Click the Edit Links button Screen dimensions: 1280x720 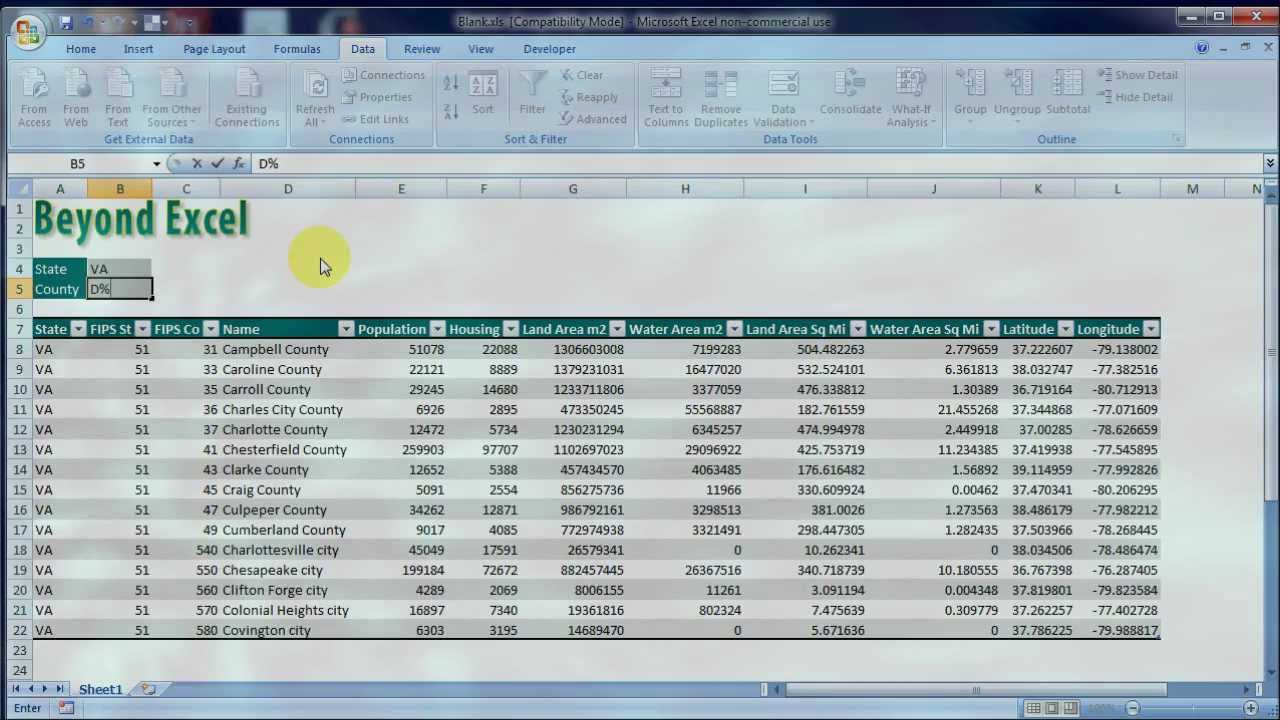[x=375, y=119]
